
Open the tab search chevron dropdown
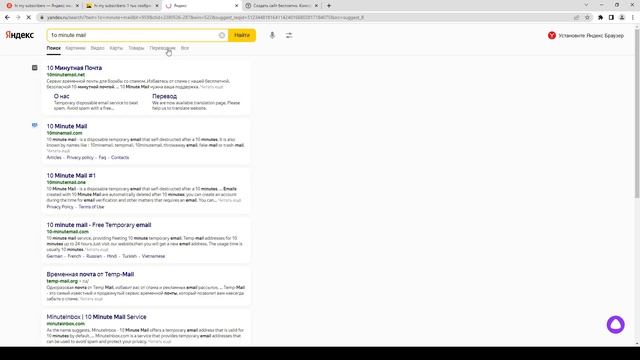click(x=586, y=5)
